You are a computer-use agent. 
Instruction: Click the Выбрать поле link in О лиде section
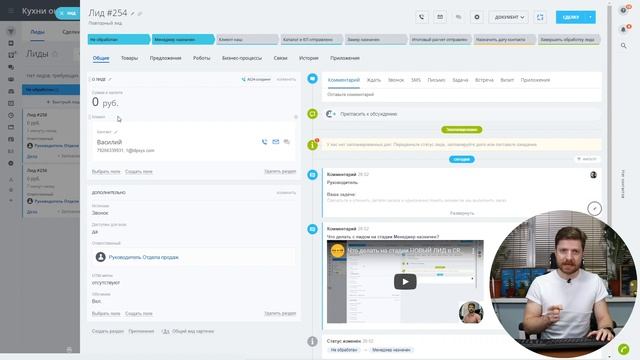click(x=106, y=171)
